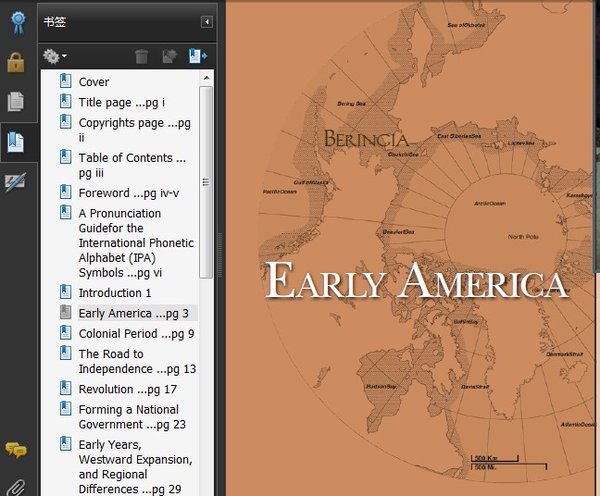Open the Table of Contents bookmark
The image size is (600, 496).
click(x=132, y=165)
